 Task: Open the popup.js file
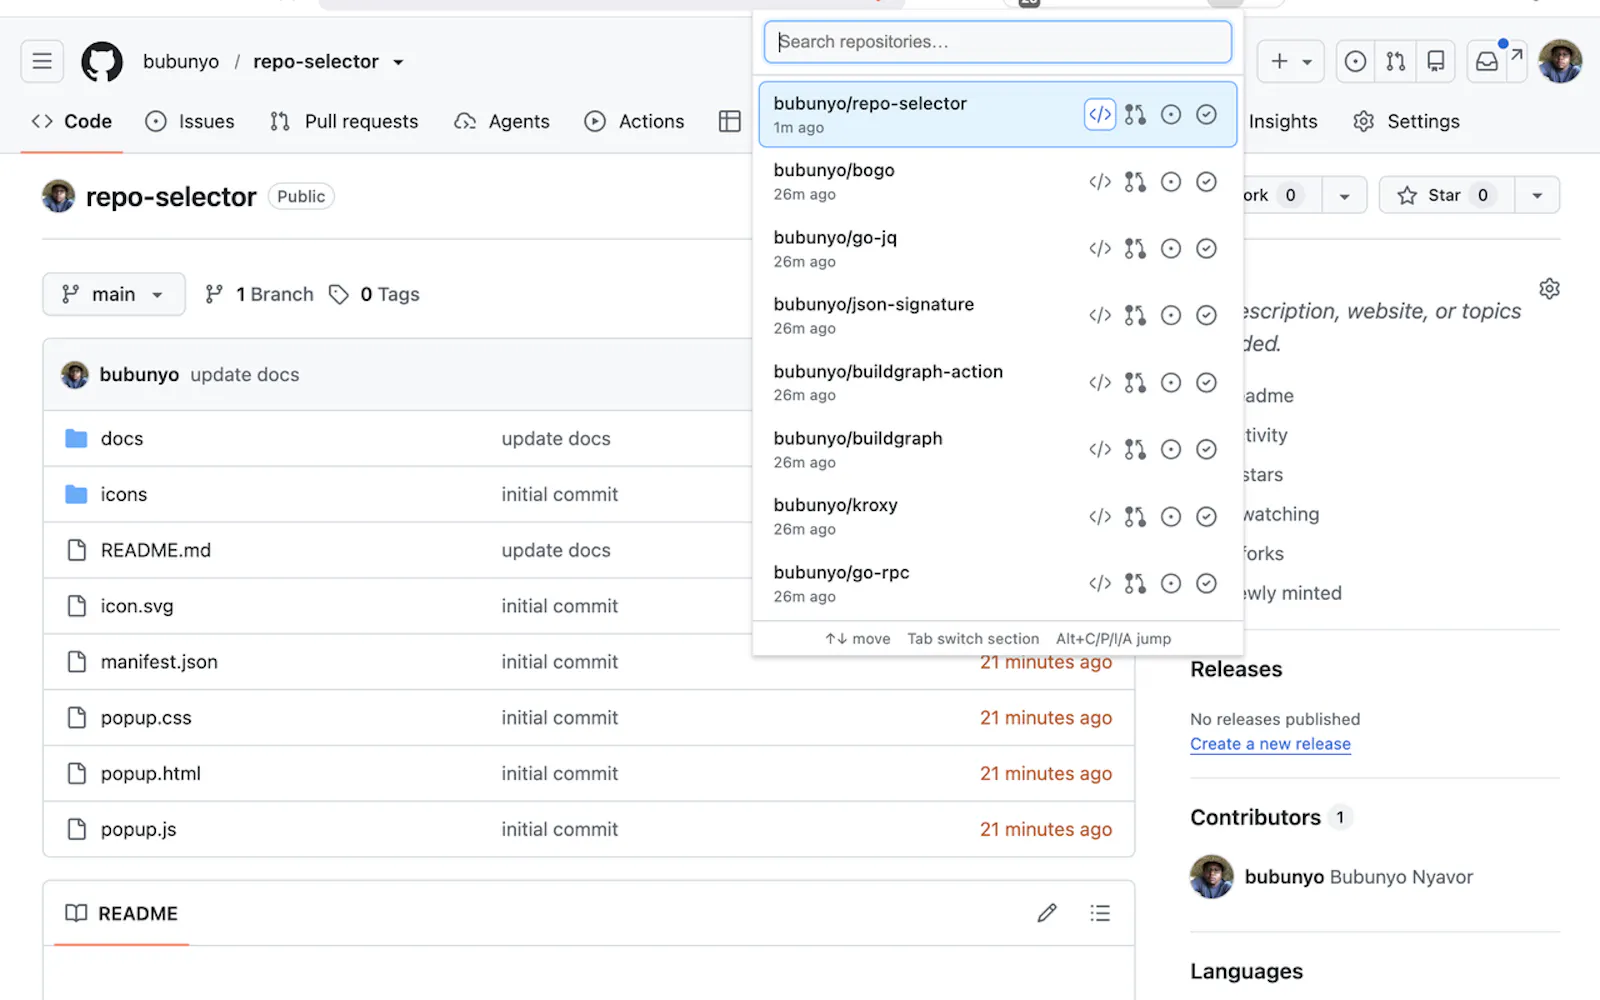(x=139, y=830)
